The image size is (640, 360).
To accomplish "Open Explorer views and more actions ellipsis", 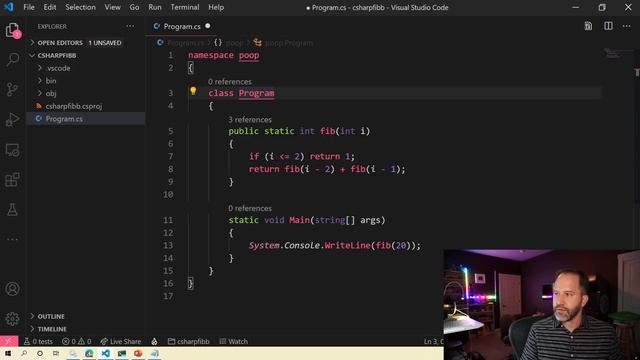I will click(x=130, y=26).
